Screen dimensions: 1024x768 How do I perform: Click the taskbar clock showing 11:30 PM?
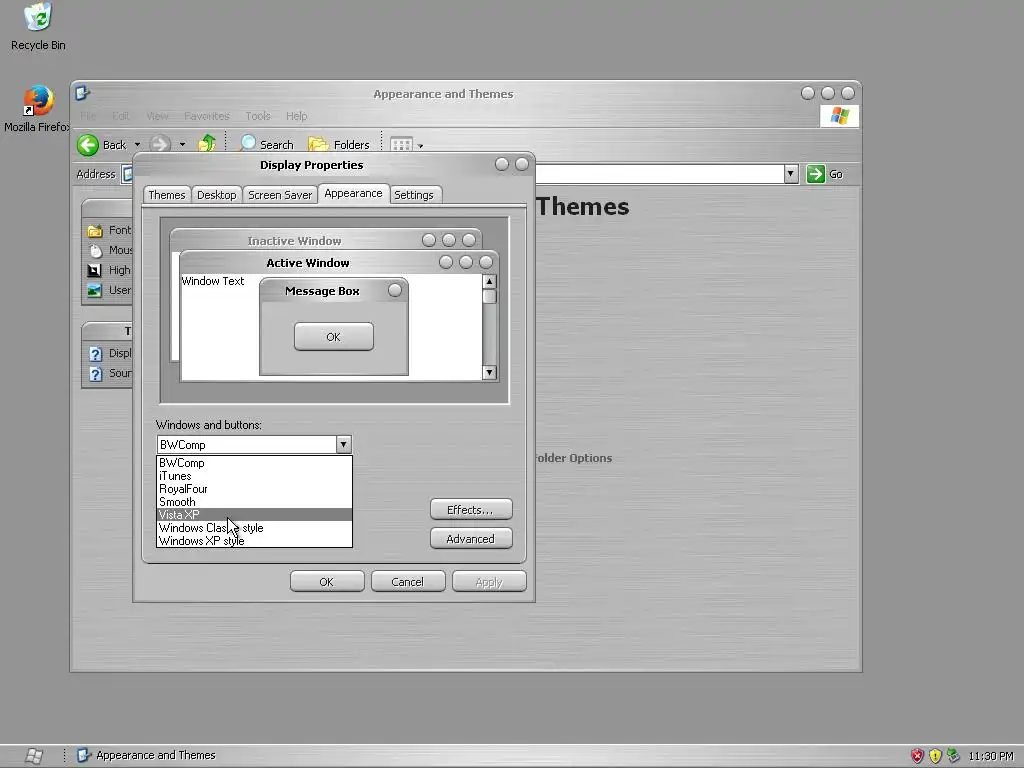991,756
